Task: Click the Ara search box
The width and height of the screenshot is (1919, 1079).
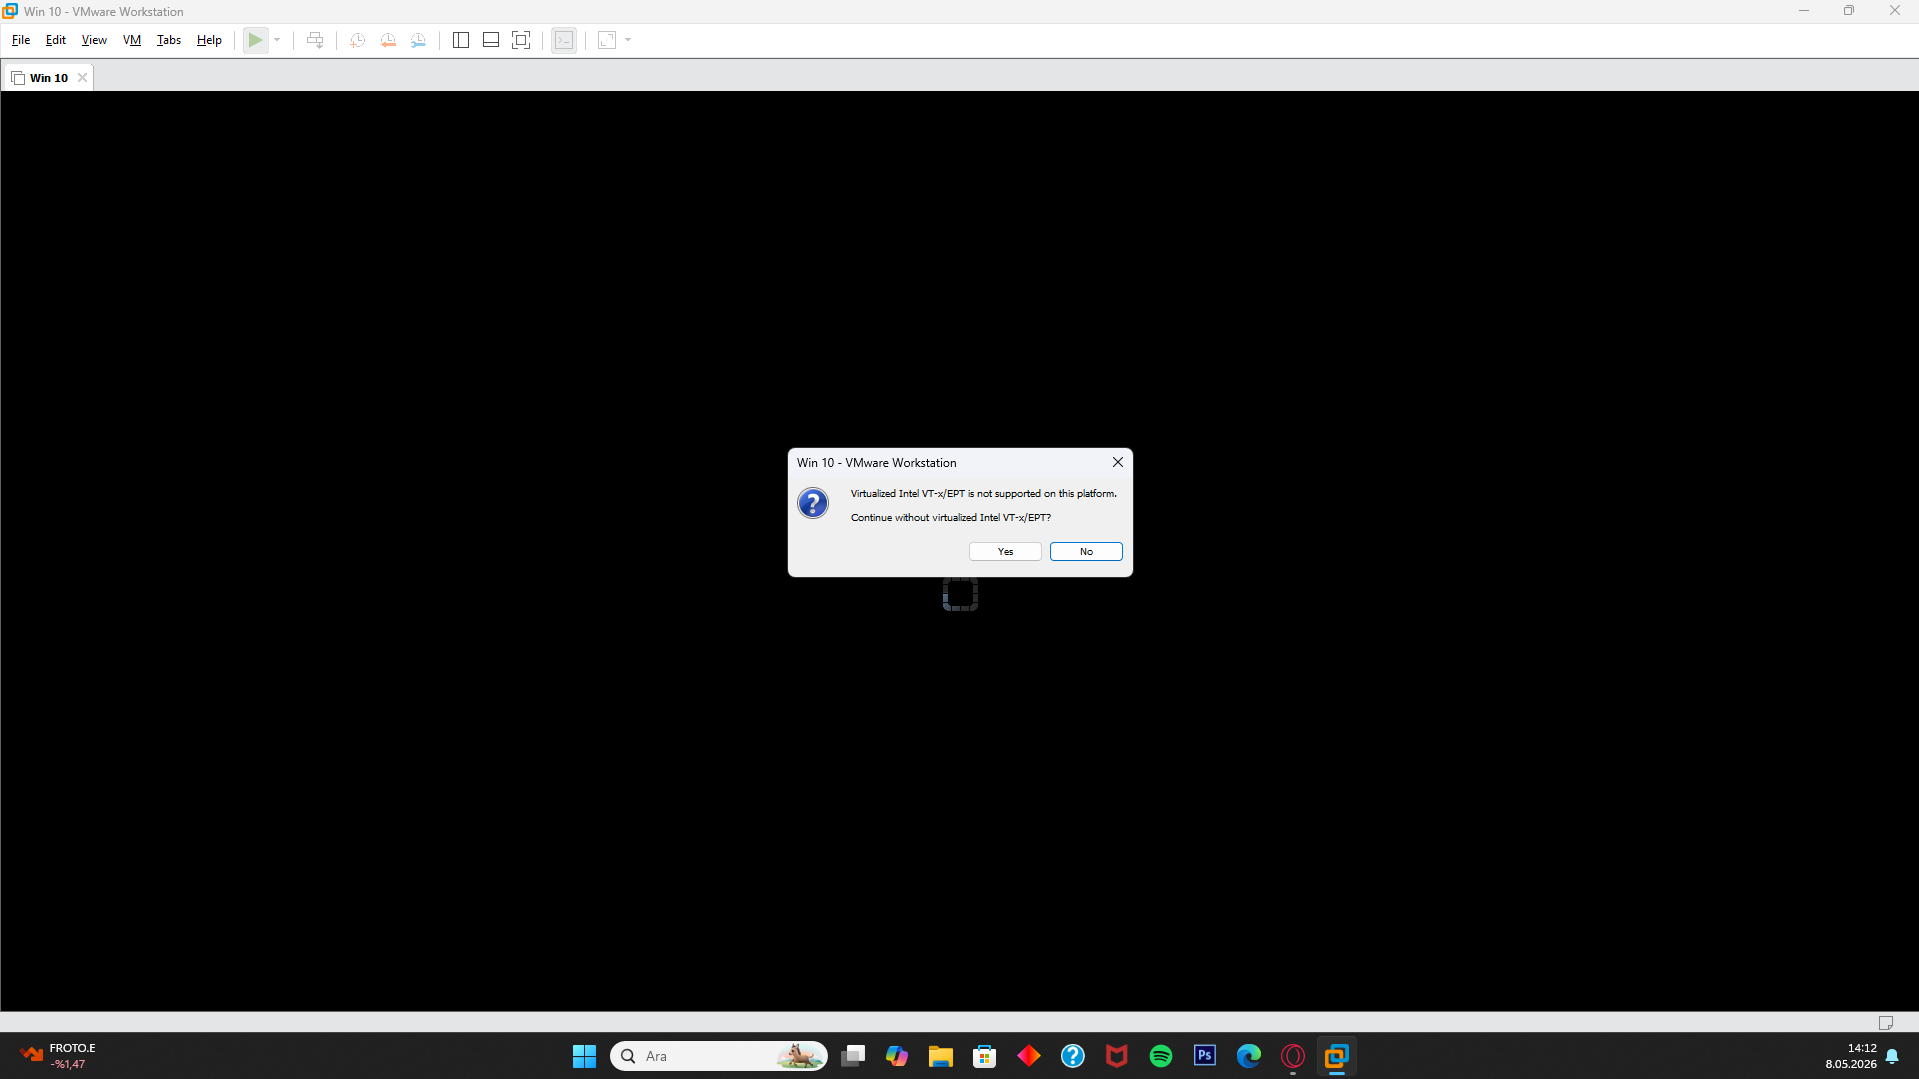Action: coord(719,1056)
